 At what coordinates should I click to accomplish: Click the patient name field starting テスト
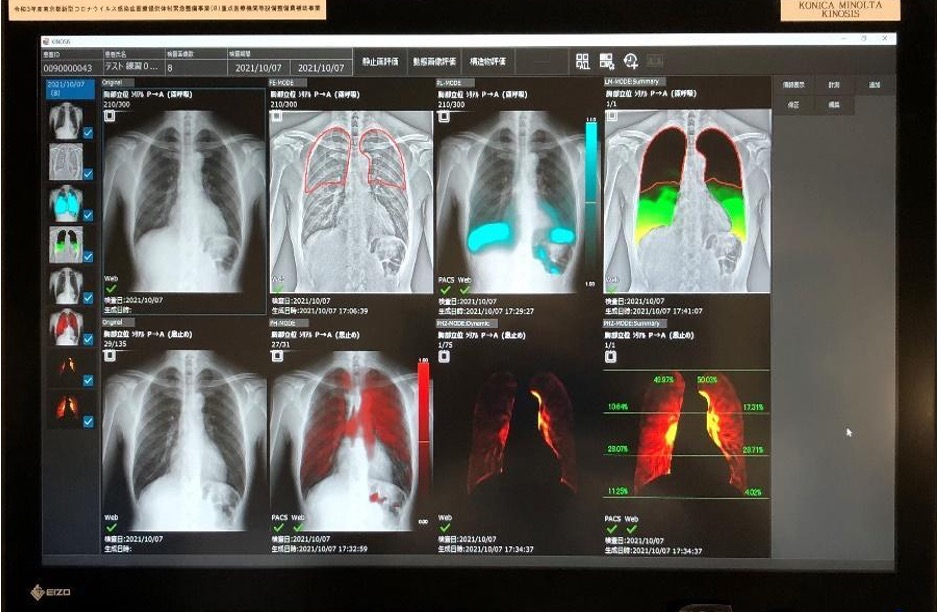tap(133, 67)
